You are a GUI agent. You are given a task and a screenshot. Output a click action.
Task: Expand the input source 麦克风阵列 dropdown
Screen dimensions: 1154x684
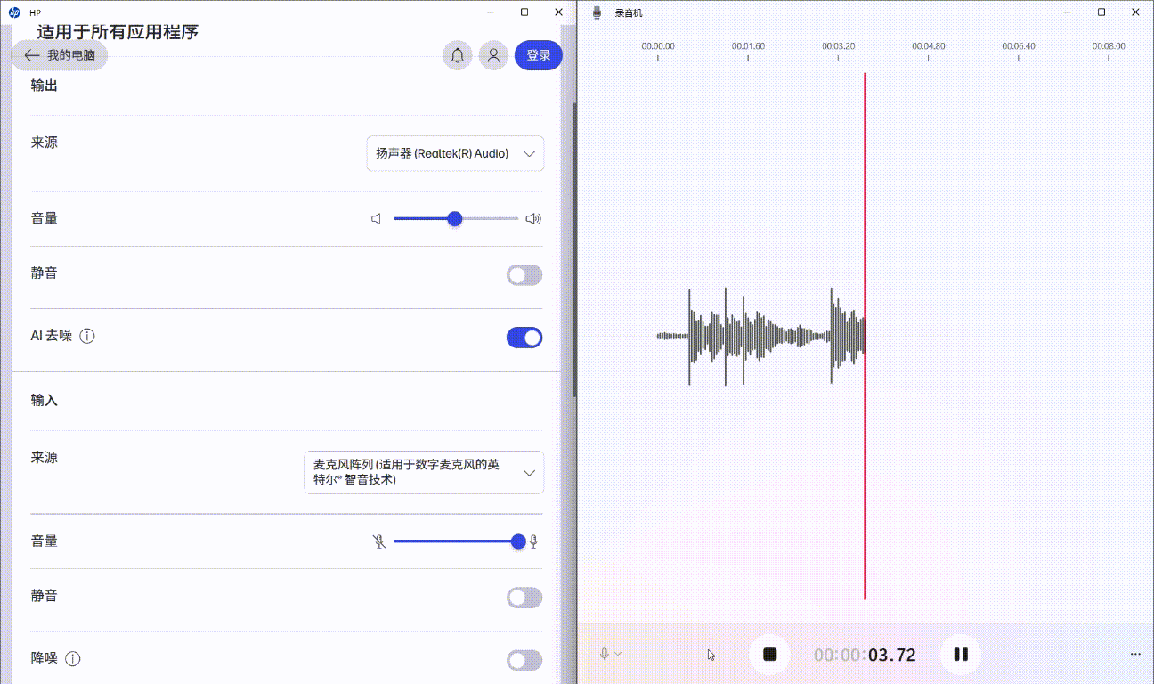(x=424, y=473)
